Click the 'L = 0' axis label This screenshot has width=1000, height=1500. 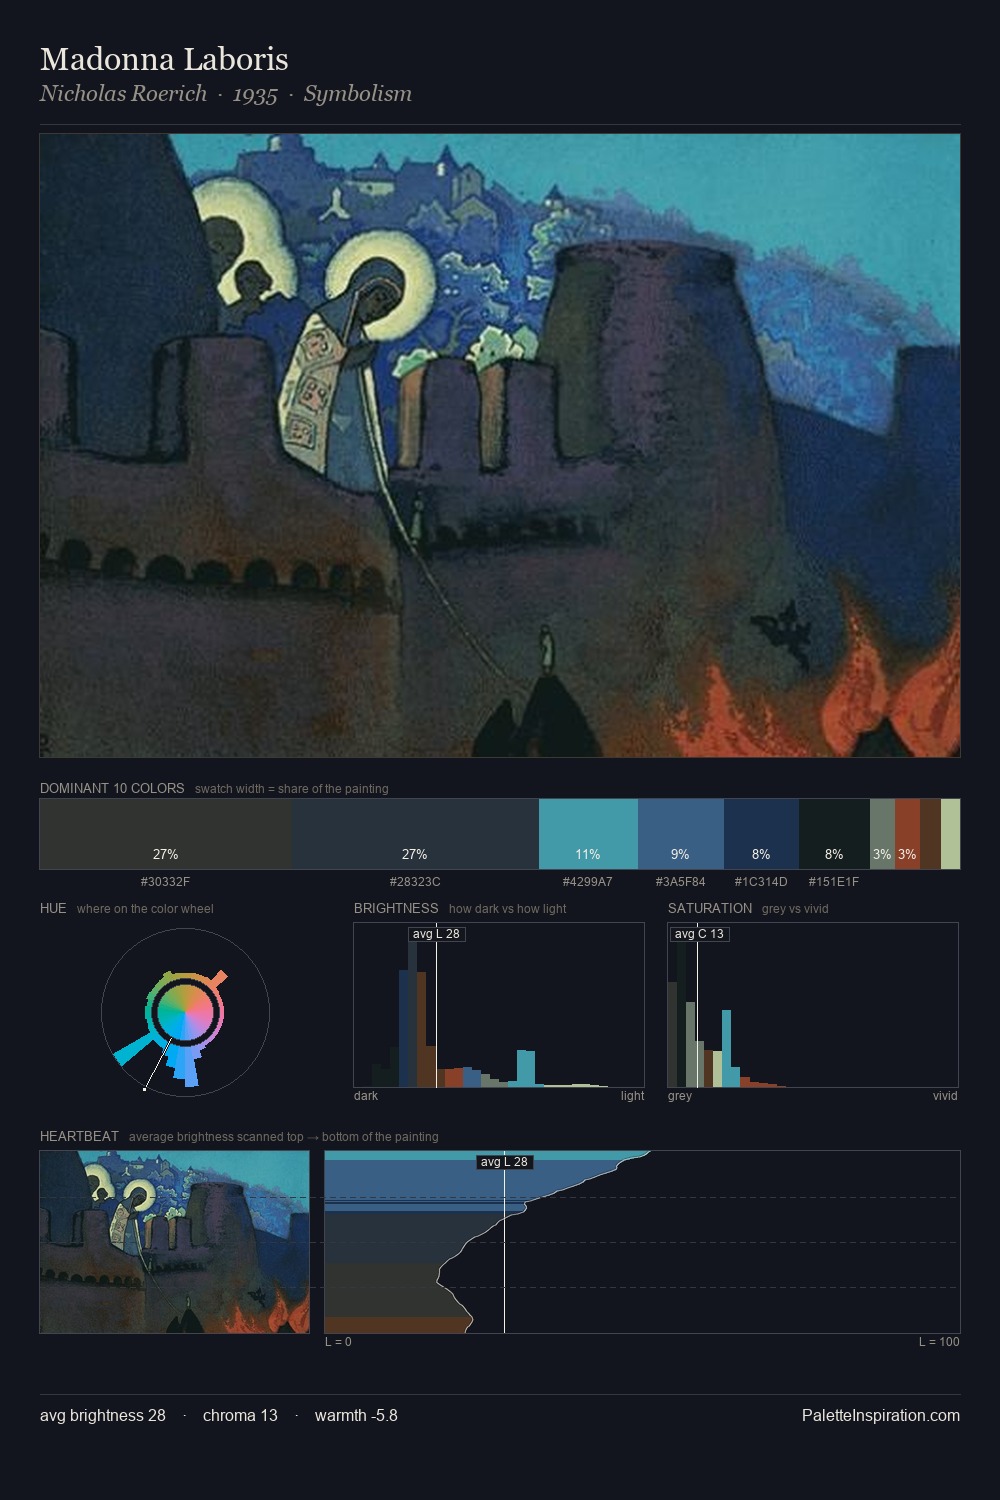[338, 1342]
